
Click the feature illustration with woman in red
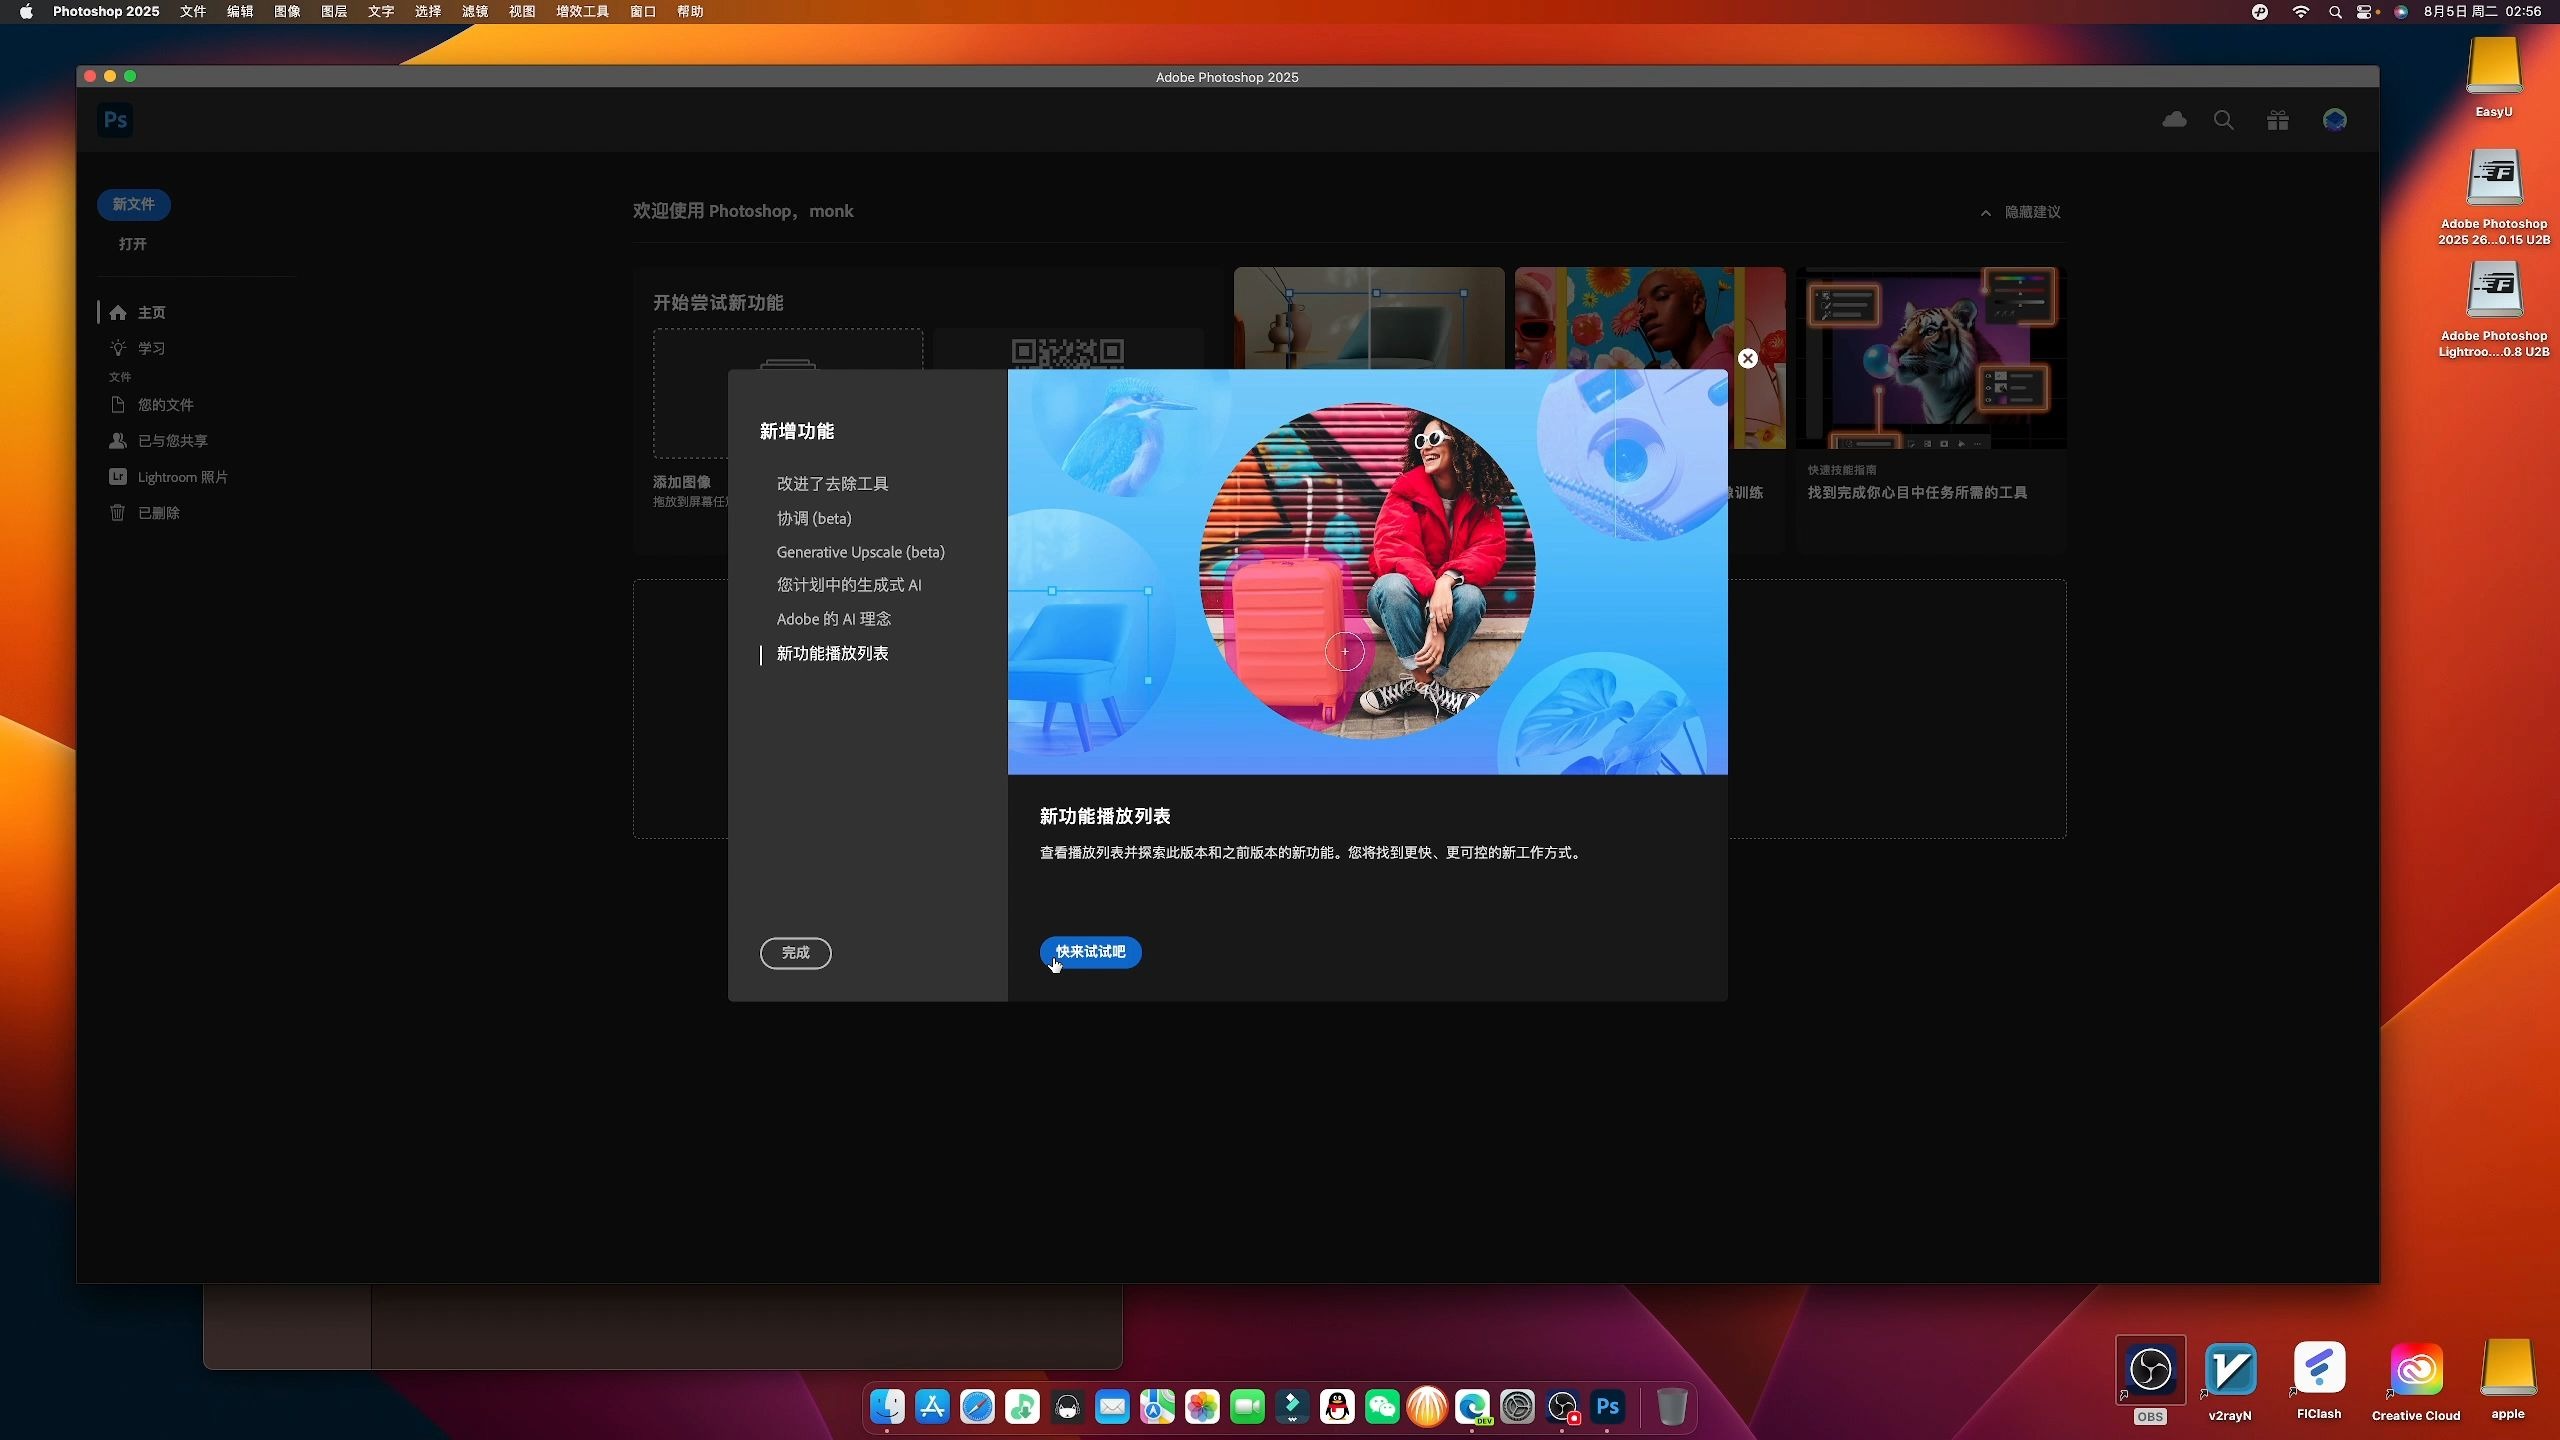coord(1367,572)
